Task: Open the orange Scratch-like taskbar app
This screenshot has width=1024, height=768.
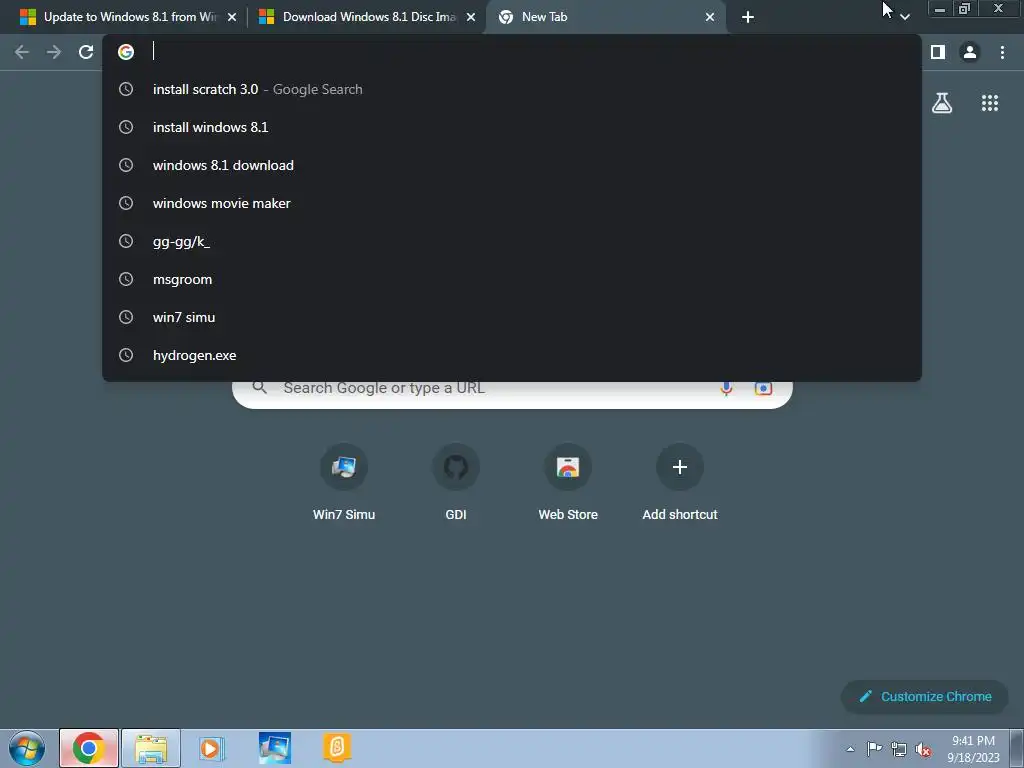Action: tap(337, 748)
